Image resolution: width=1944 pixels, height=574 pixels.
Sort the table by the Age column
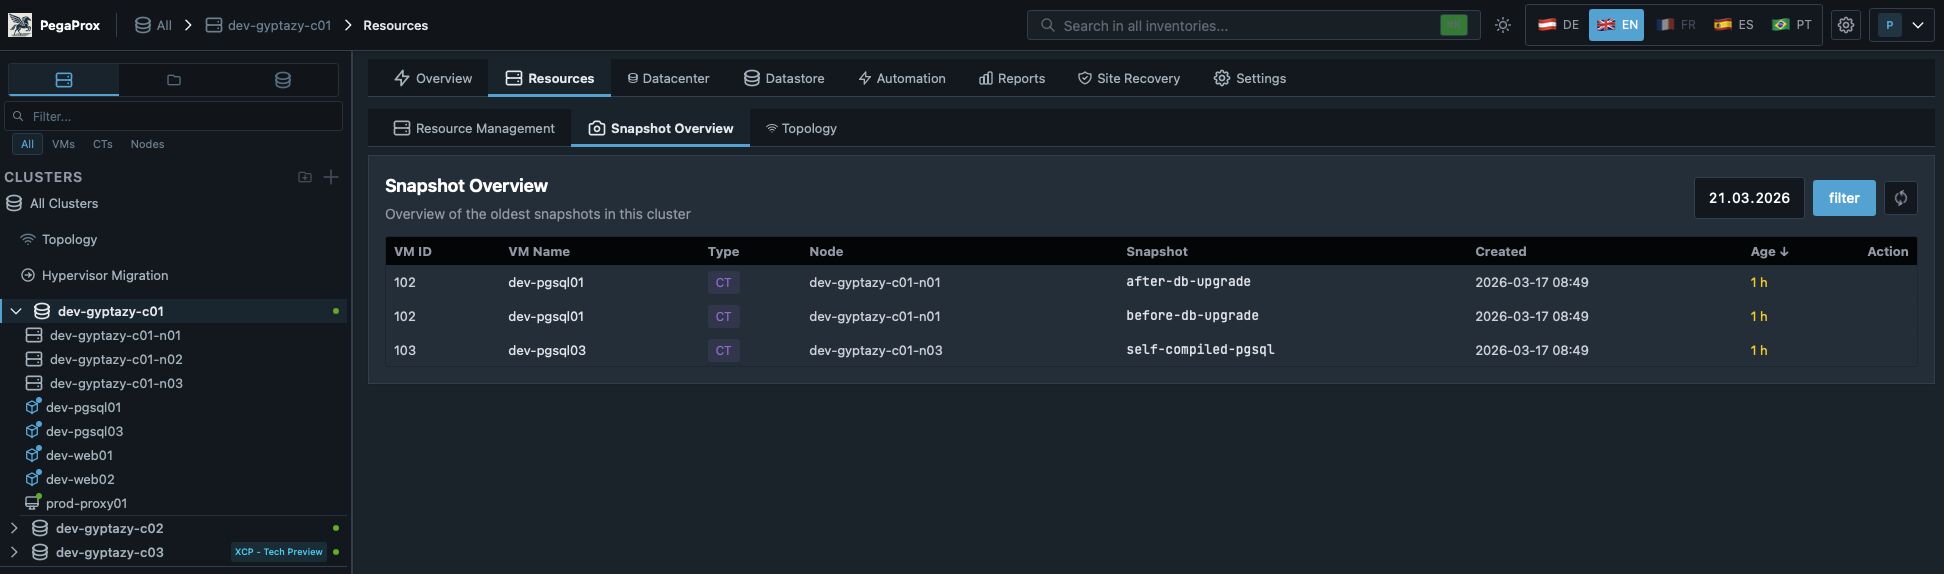1768,251
